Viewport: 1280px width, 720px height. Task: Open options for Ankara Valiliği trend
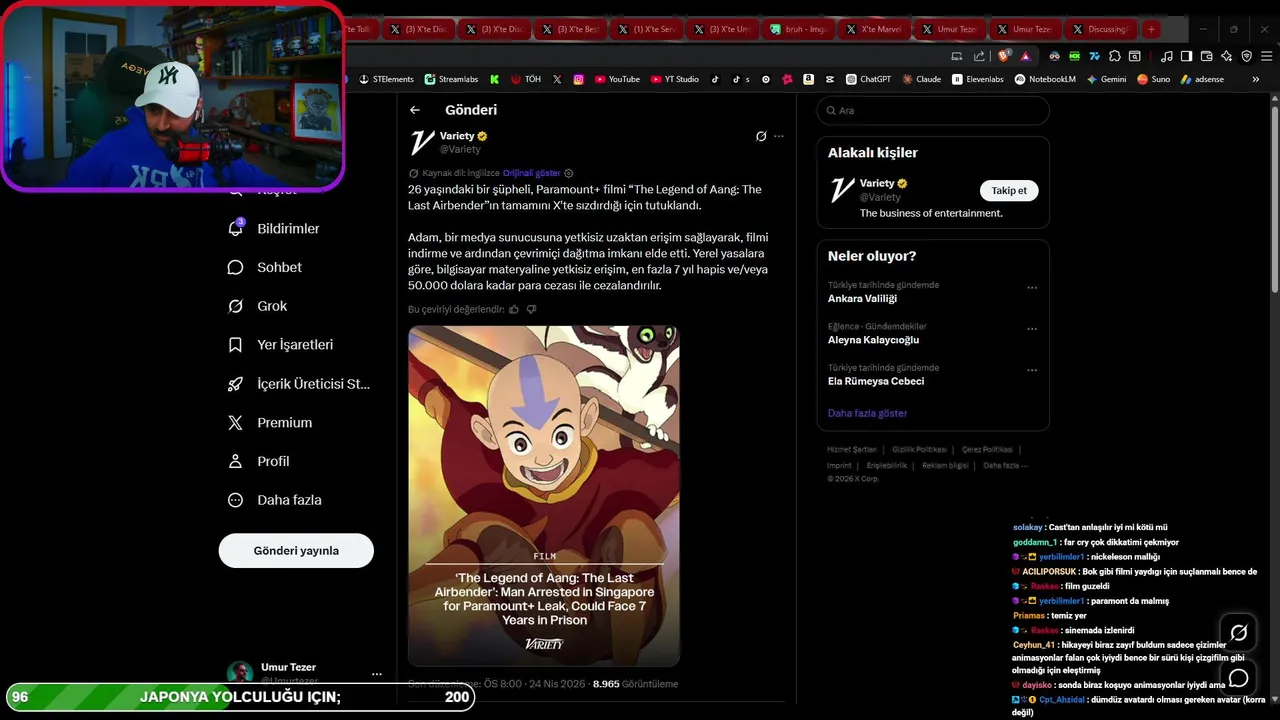tap(1032, 288)
